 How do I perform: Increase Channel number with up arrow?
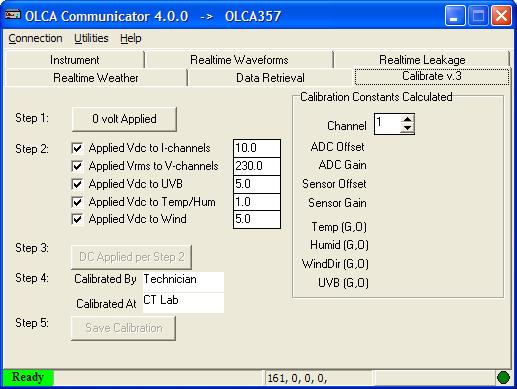[x=407, y=119]
